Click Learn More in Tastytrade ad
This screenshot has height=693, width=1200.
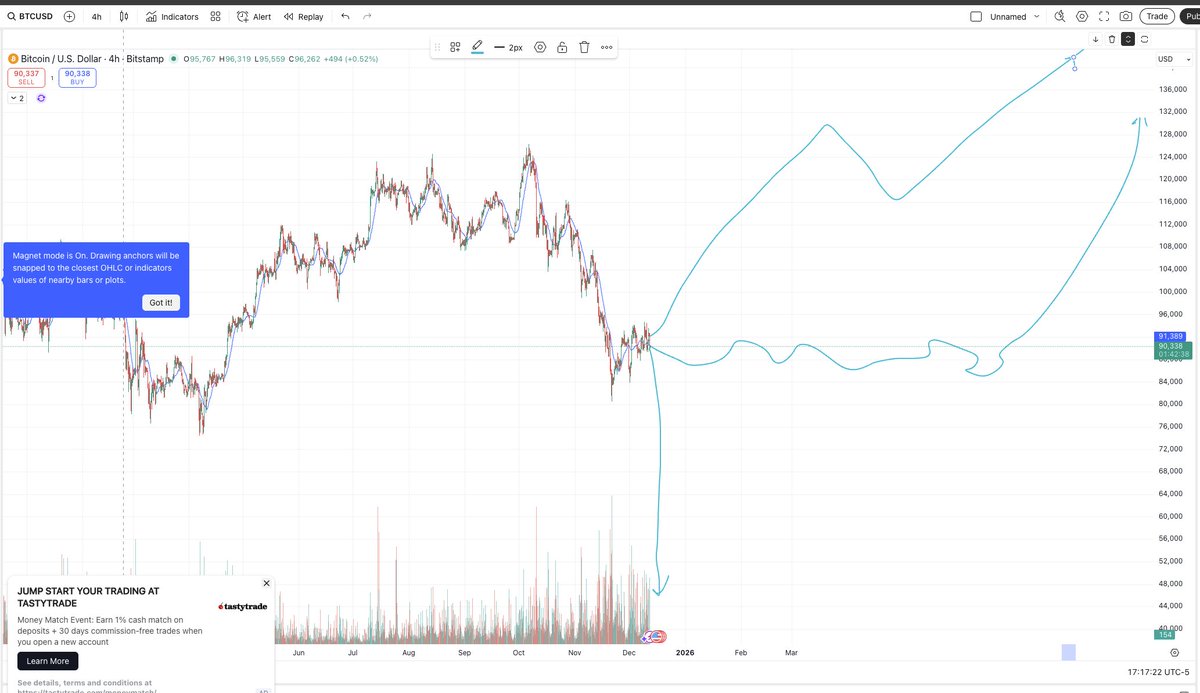[x=47, y=661]
